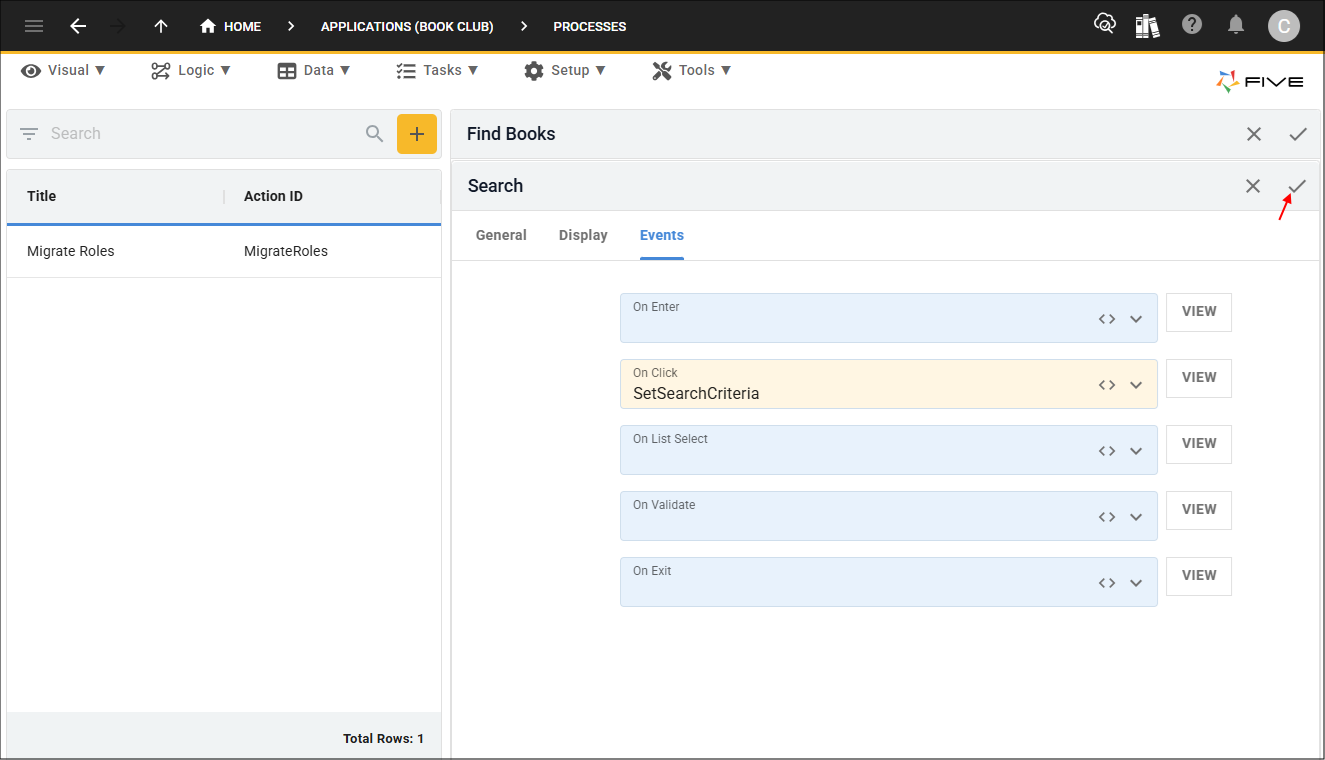Open the Data menu

tap(314, 70)
